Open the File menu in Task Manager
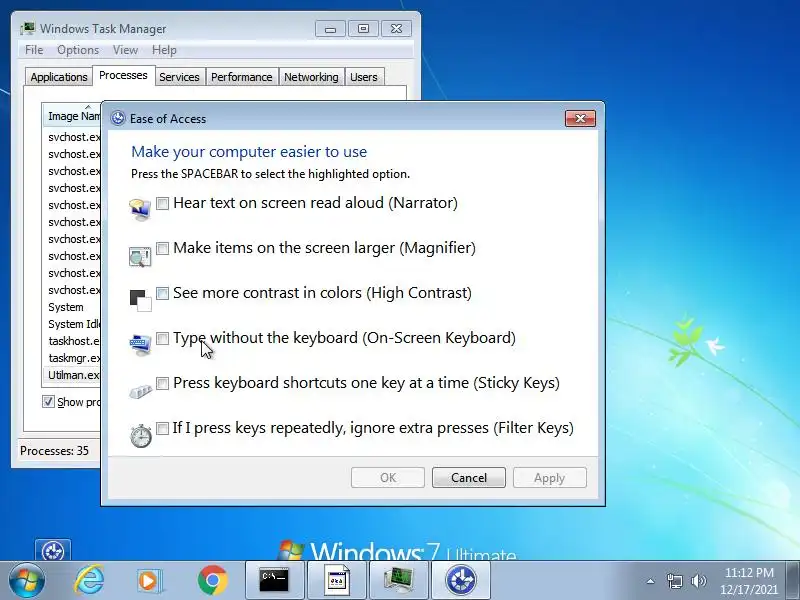This screenshot has height=600, width=800. (34, 50)
